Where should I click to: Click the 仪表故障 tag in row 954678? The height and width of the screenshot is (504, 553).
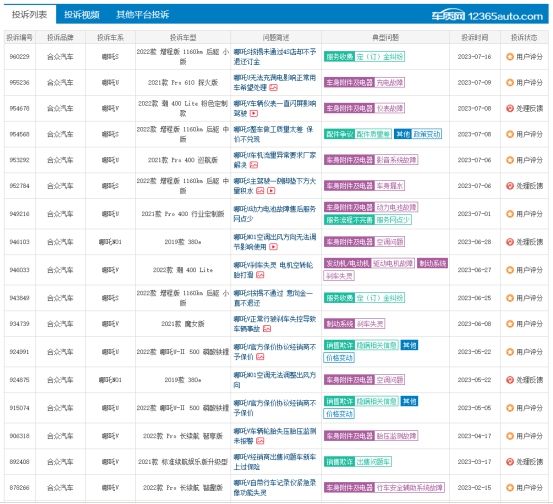click(x=389, y=108)
